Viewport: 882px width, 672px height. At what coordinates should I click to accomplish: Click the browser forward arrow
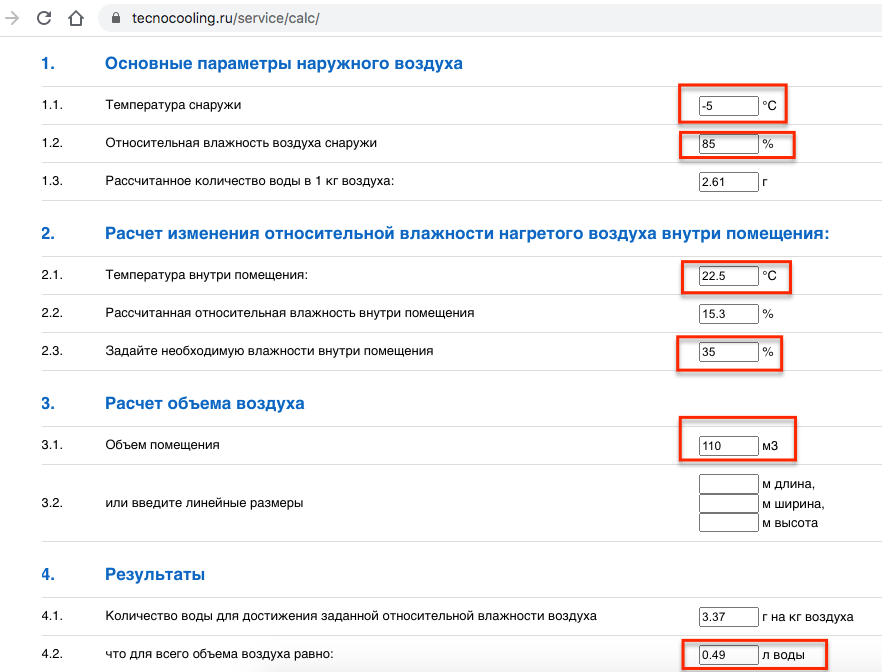pyautogui.click(x=12, y=18)
